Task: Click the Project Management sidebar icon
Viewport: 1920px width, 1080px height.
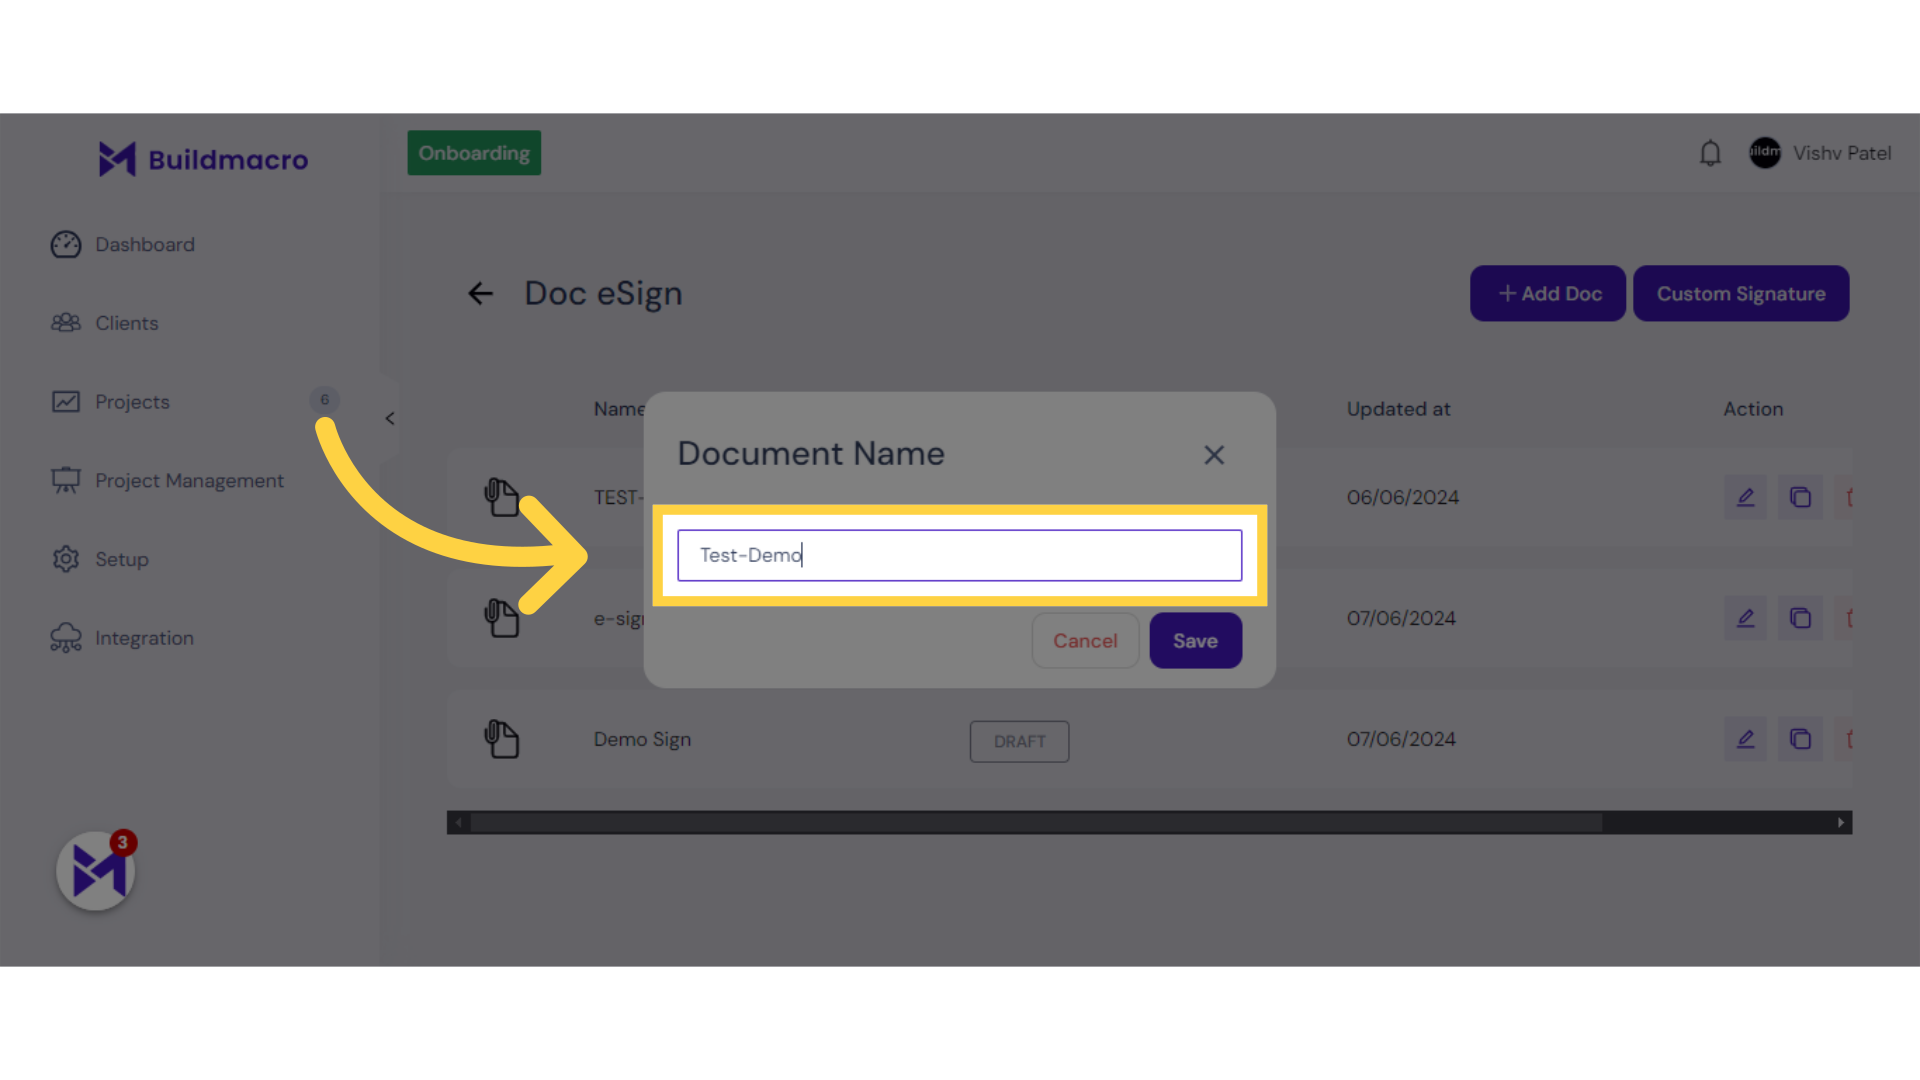Action: (66, 480)
